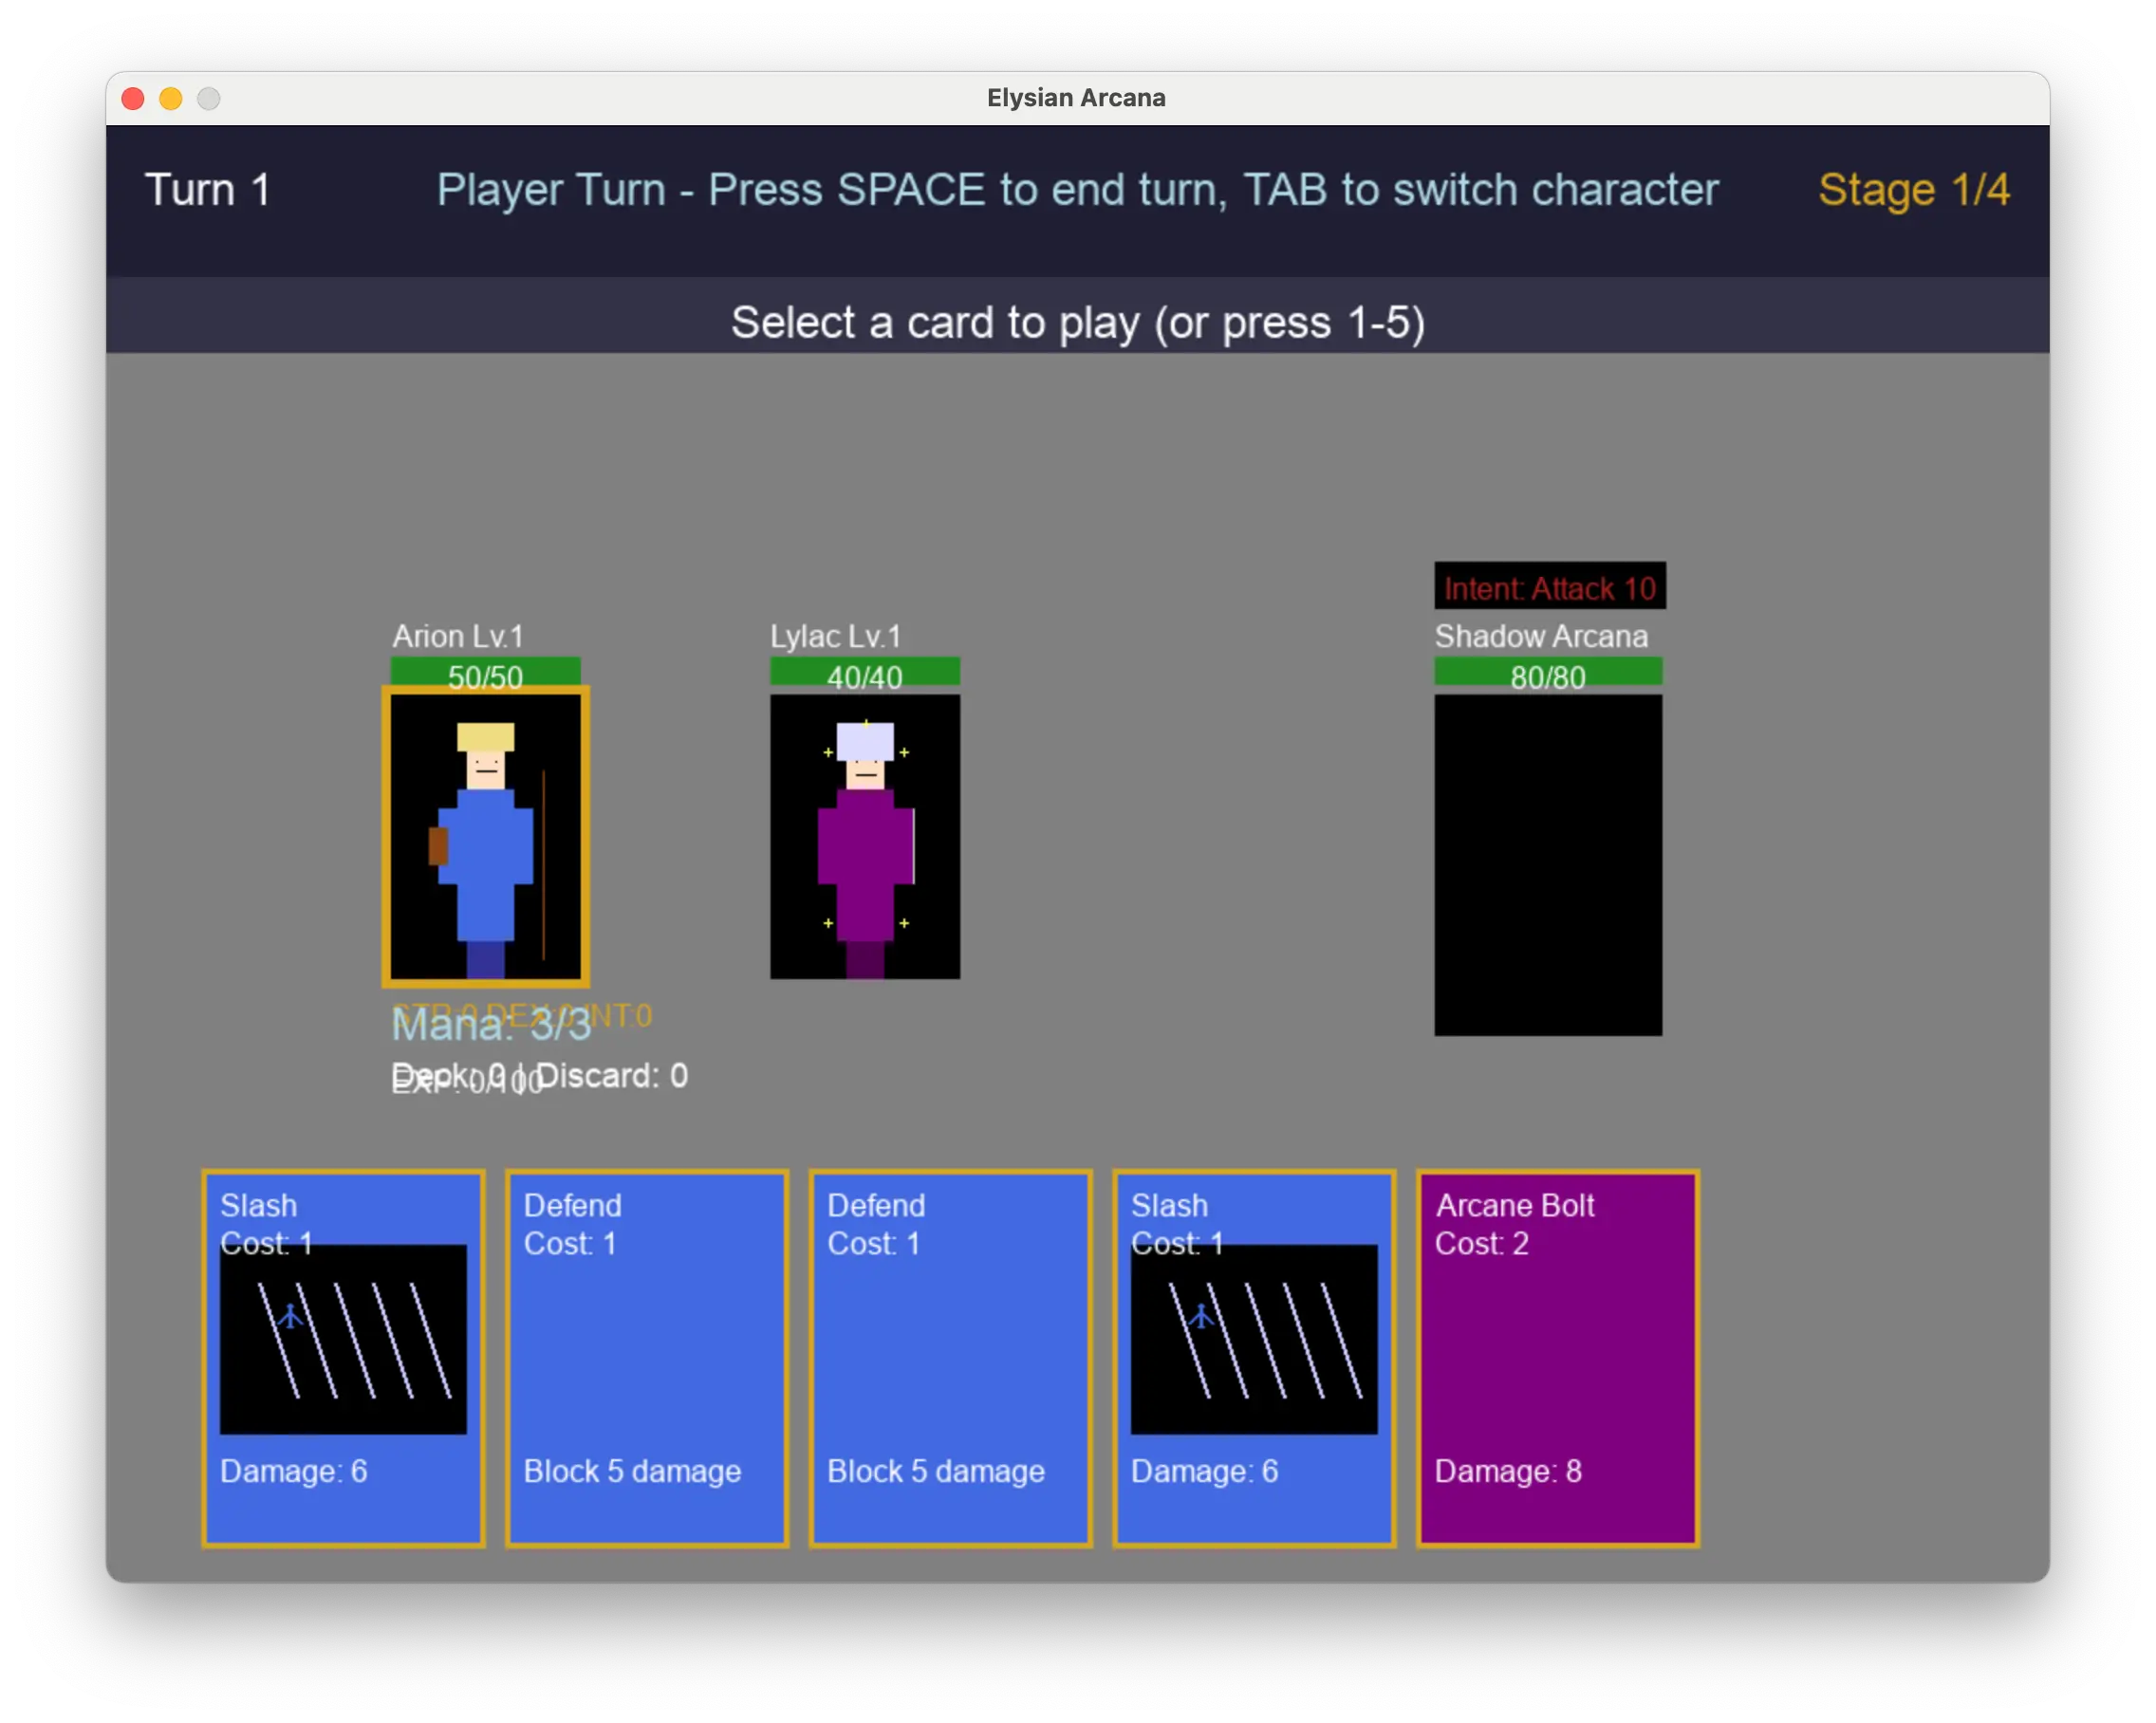Click Arion's 50/50 health bar
Viewport: 2156px width, 1723px height.
(x=485, y=672)
